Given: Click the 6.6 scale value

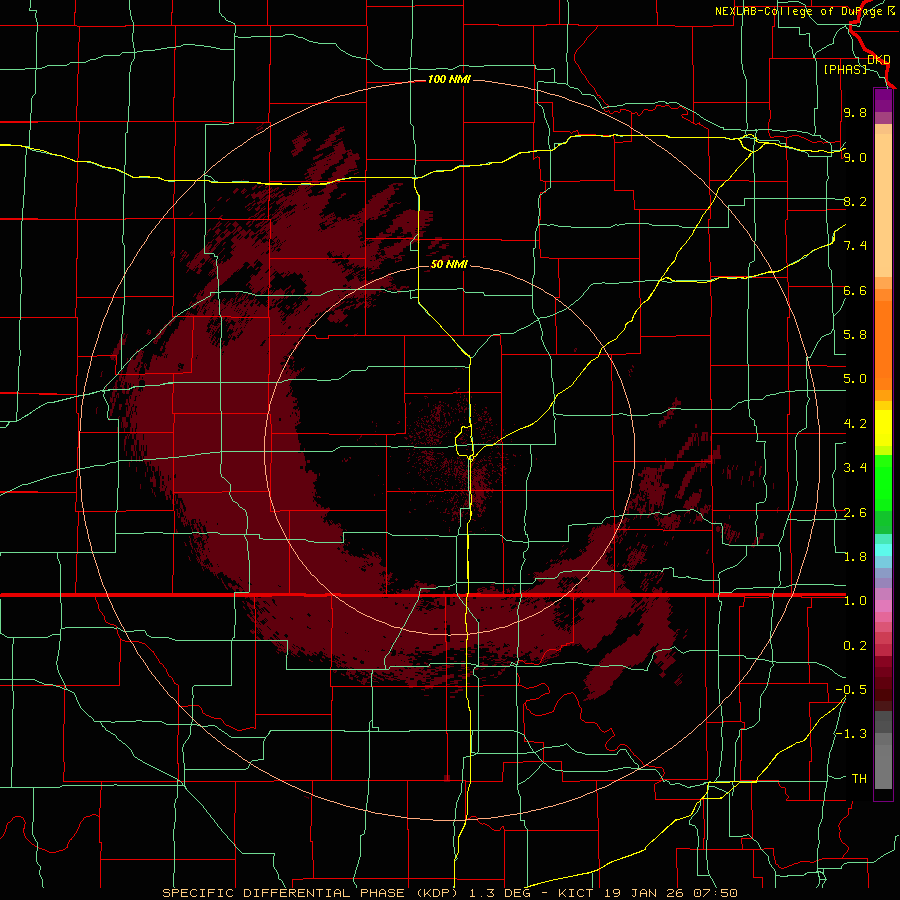Looking at the screenshot, I should [855, 290].
